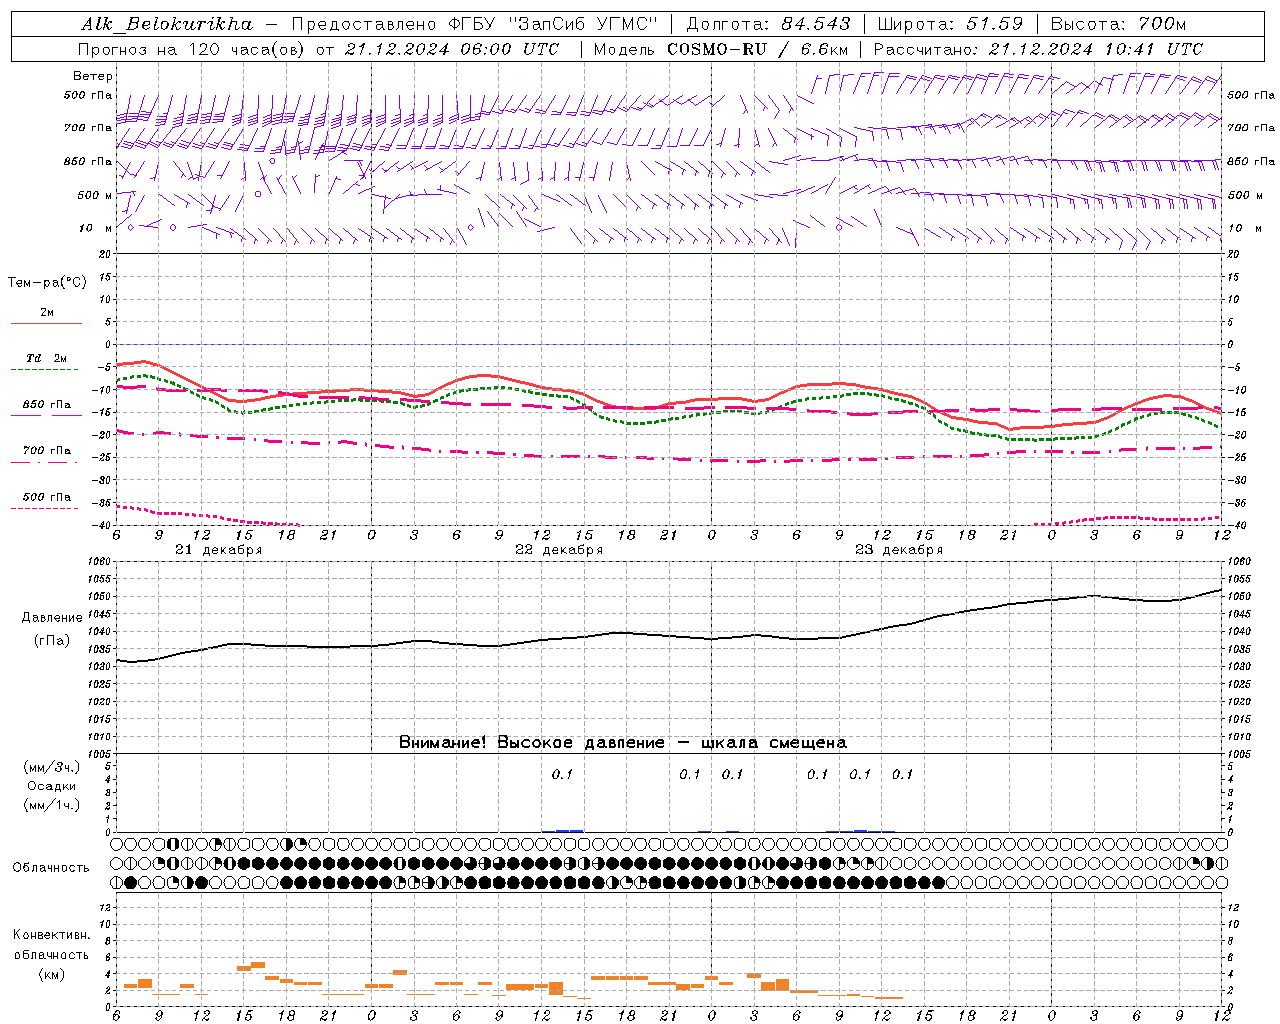Click the Td 2м dew point legend entry

(x=46, y=358)
